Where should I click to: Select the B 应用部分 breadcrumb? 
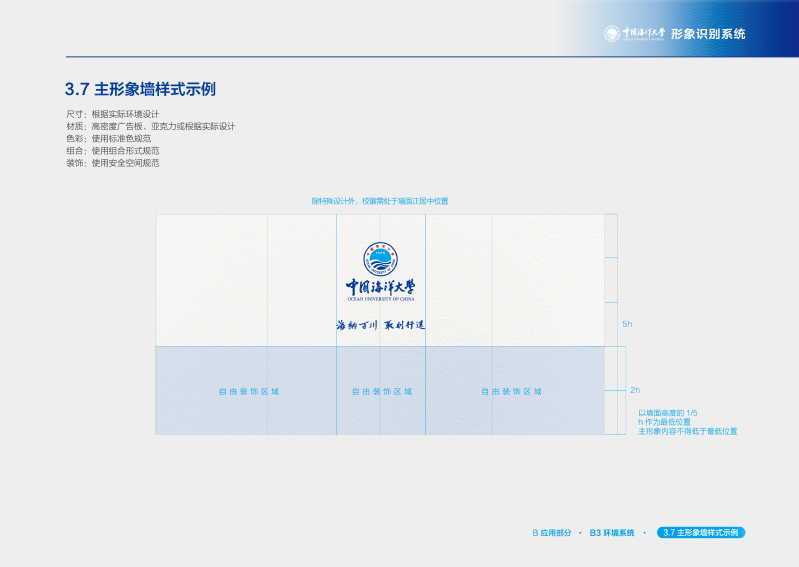(x=552, y=533)
